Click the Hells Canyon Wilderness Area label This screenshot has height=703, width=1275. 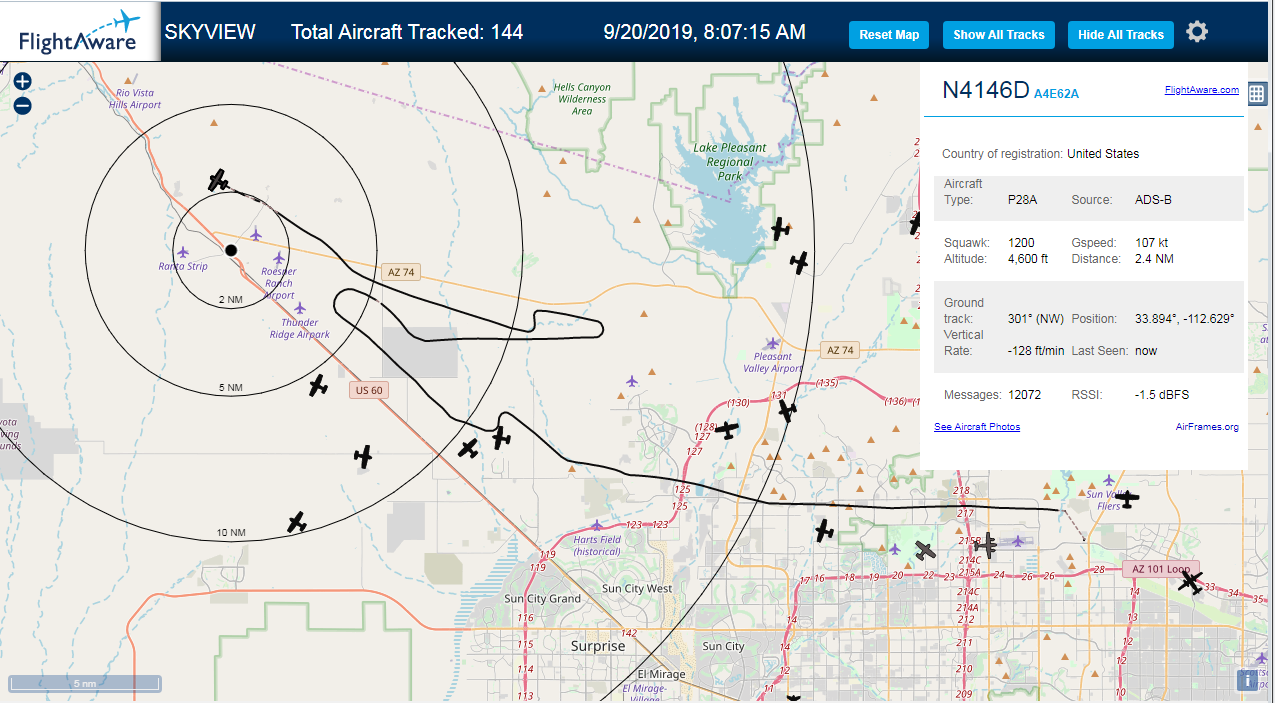[582, 99]
